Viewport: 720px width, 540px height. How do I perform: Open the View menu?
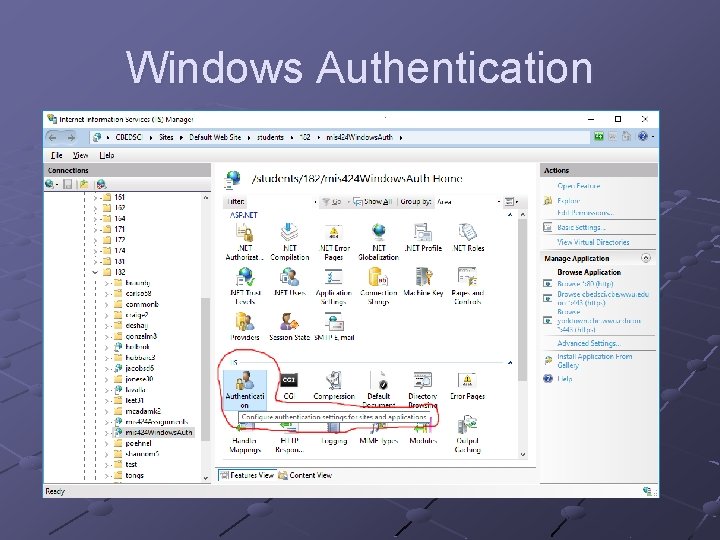coord(80,155)
